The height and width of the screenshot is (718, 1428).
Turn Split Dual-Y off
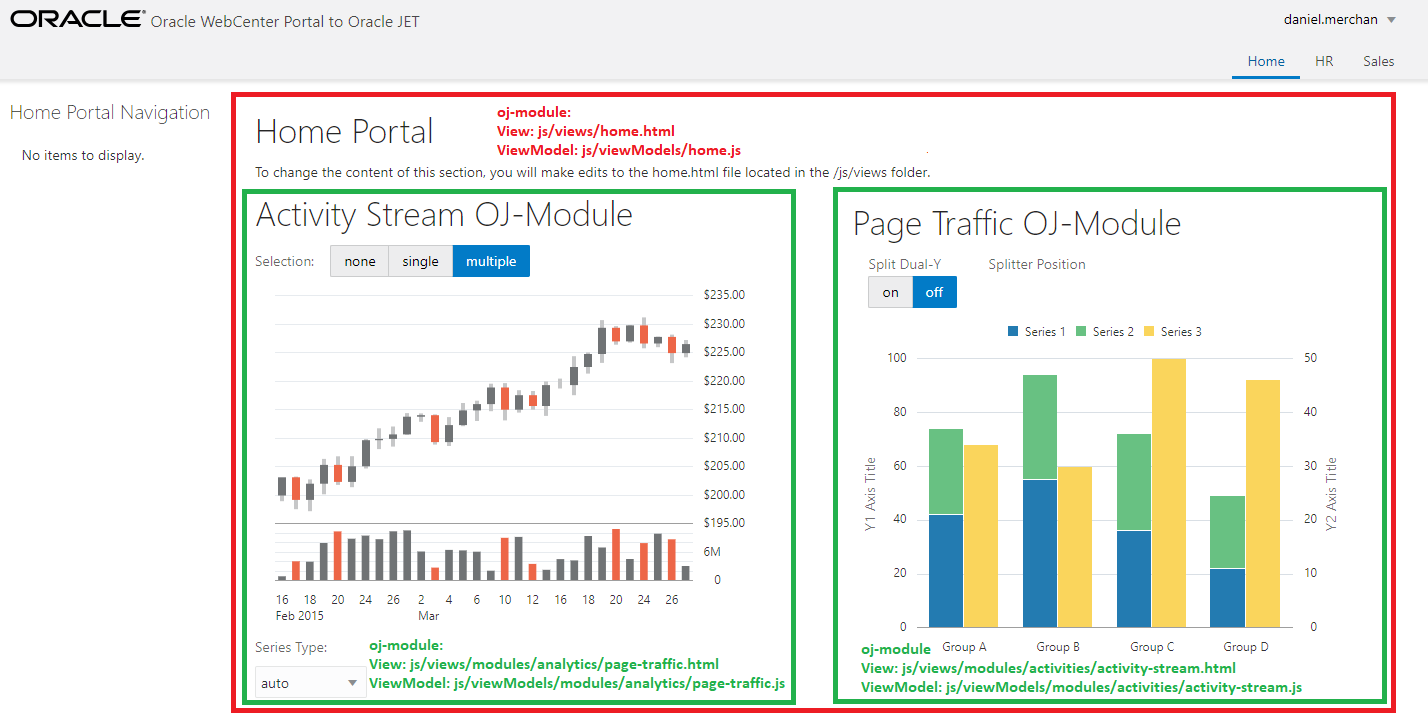(934, 292)
